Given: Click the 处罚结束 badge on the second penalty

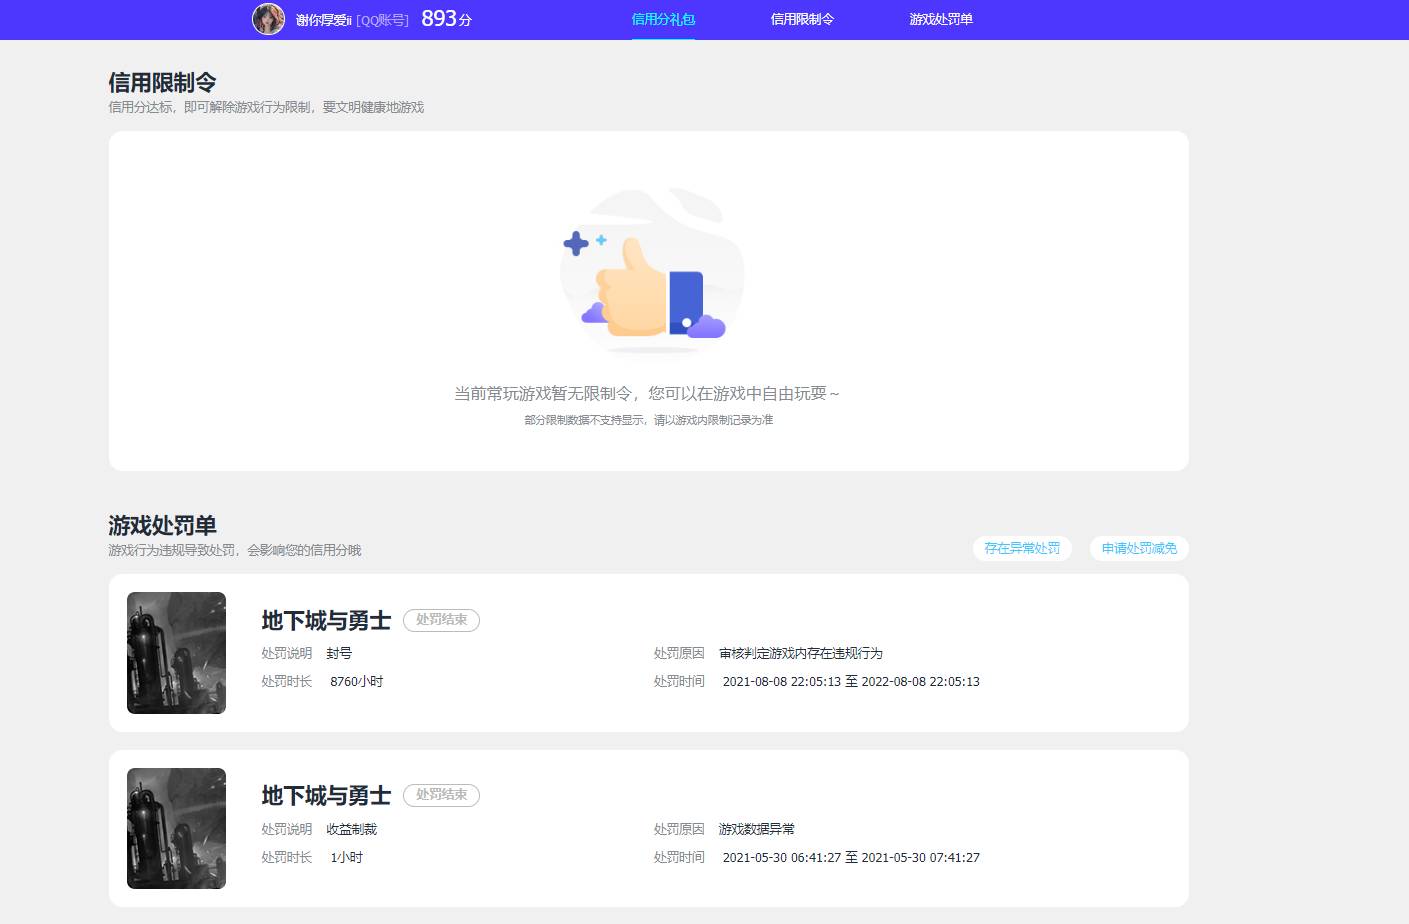Looking at the screenshot, I should click(441, 795).
